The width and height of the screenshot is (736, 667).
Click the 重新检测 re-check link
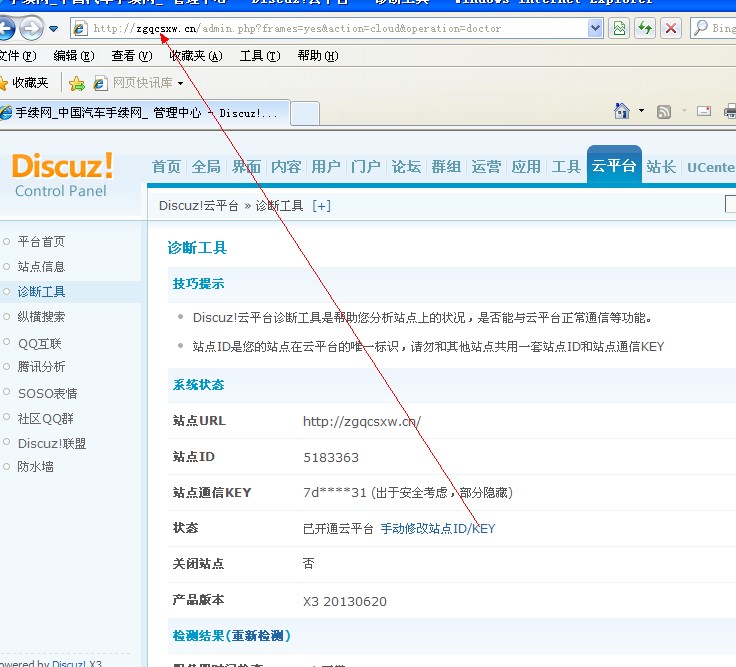click(x=257, y=636)
